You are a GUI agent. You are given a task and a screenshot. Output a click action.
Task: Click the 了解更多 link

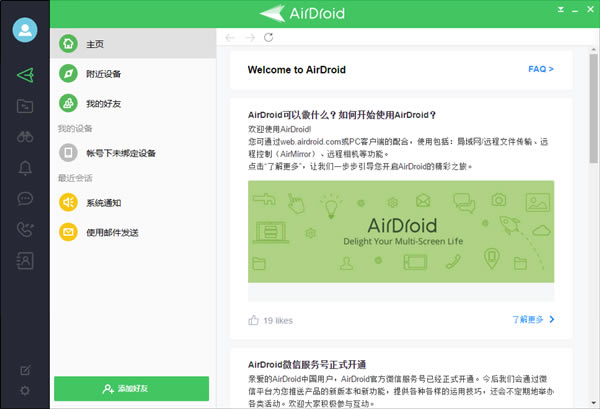click(533, 319)
